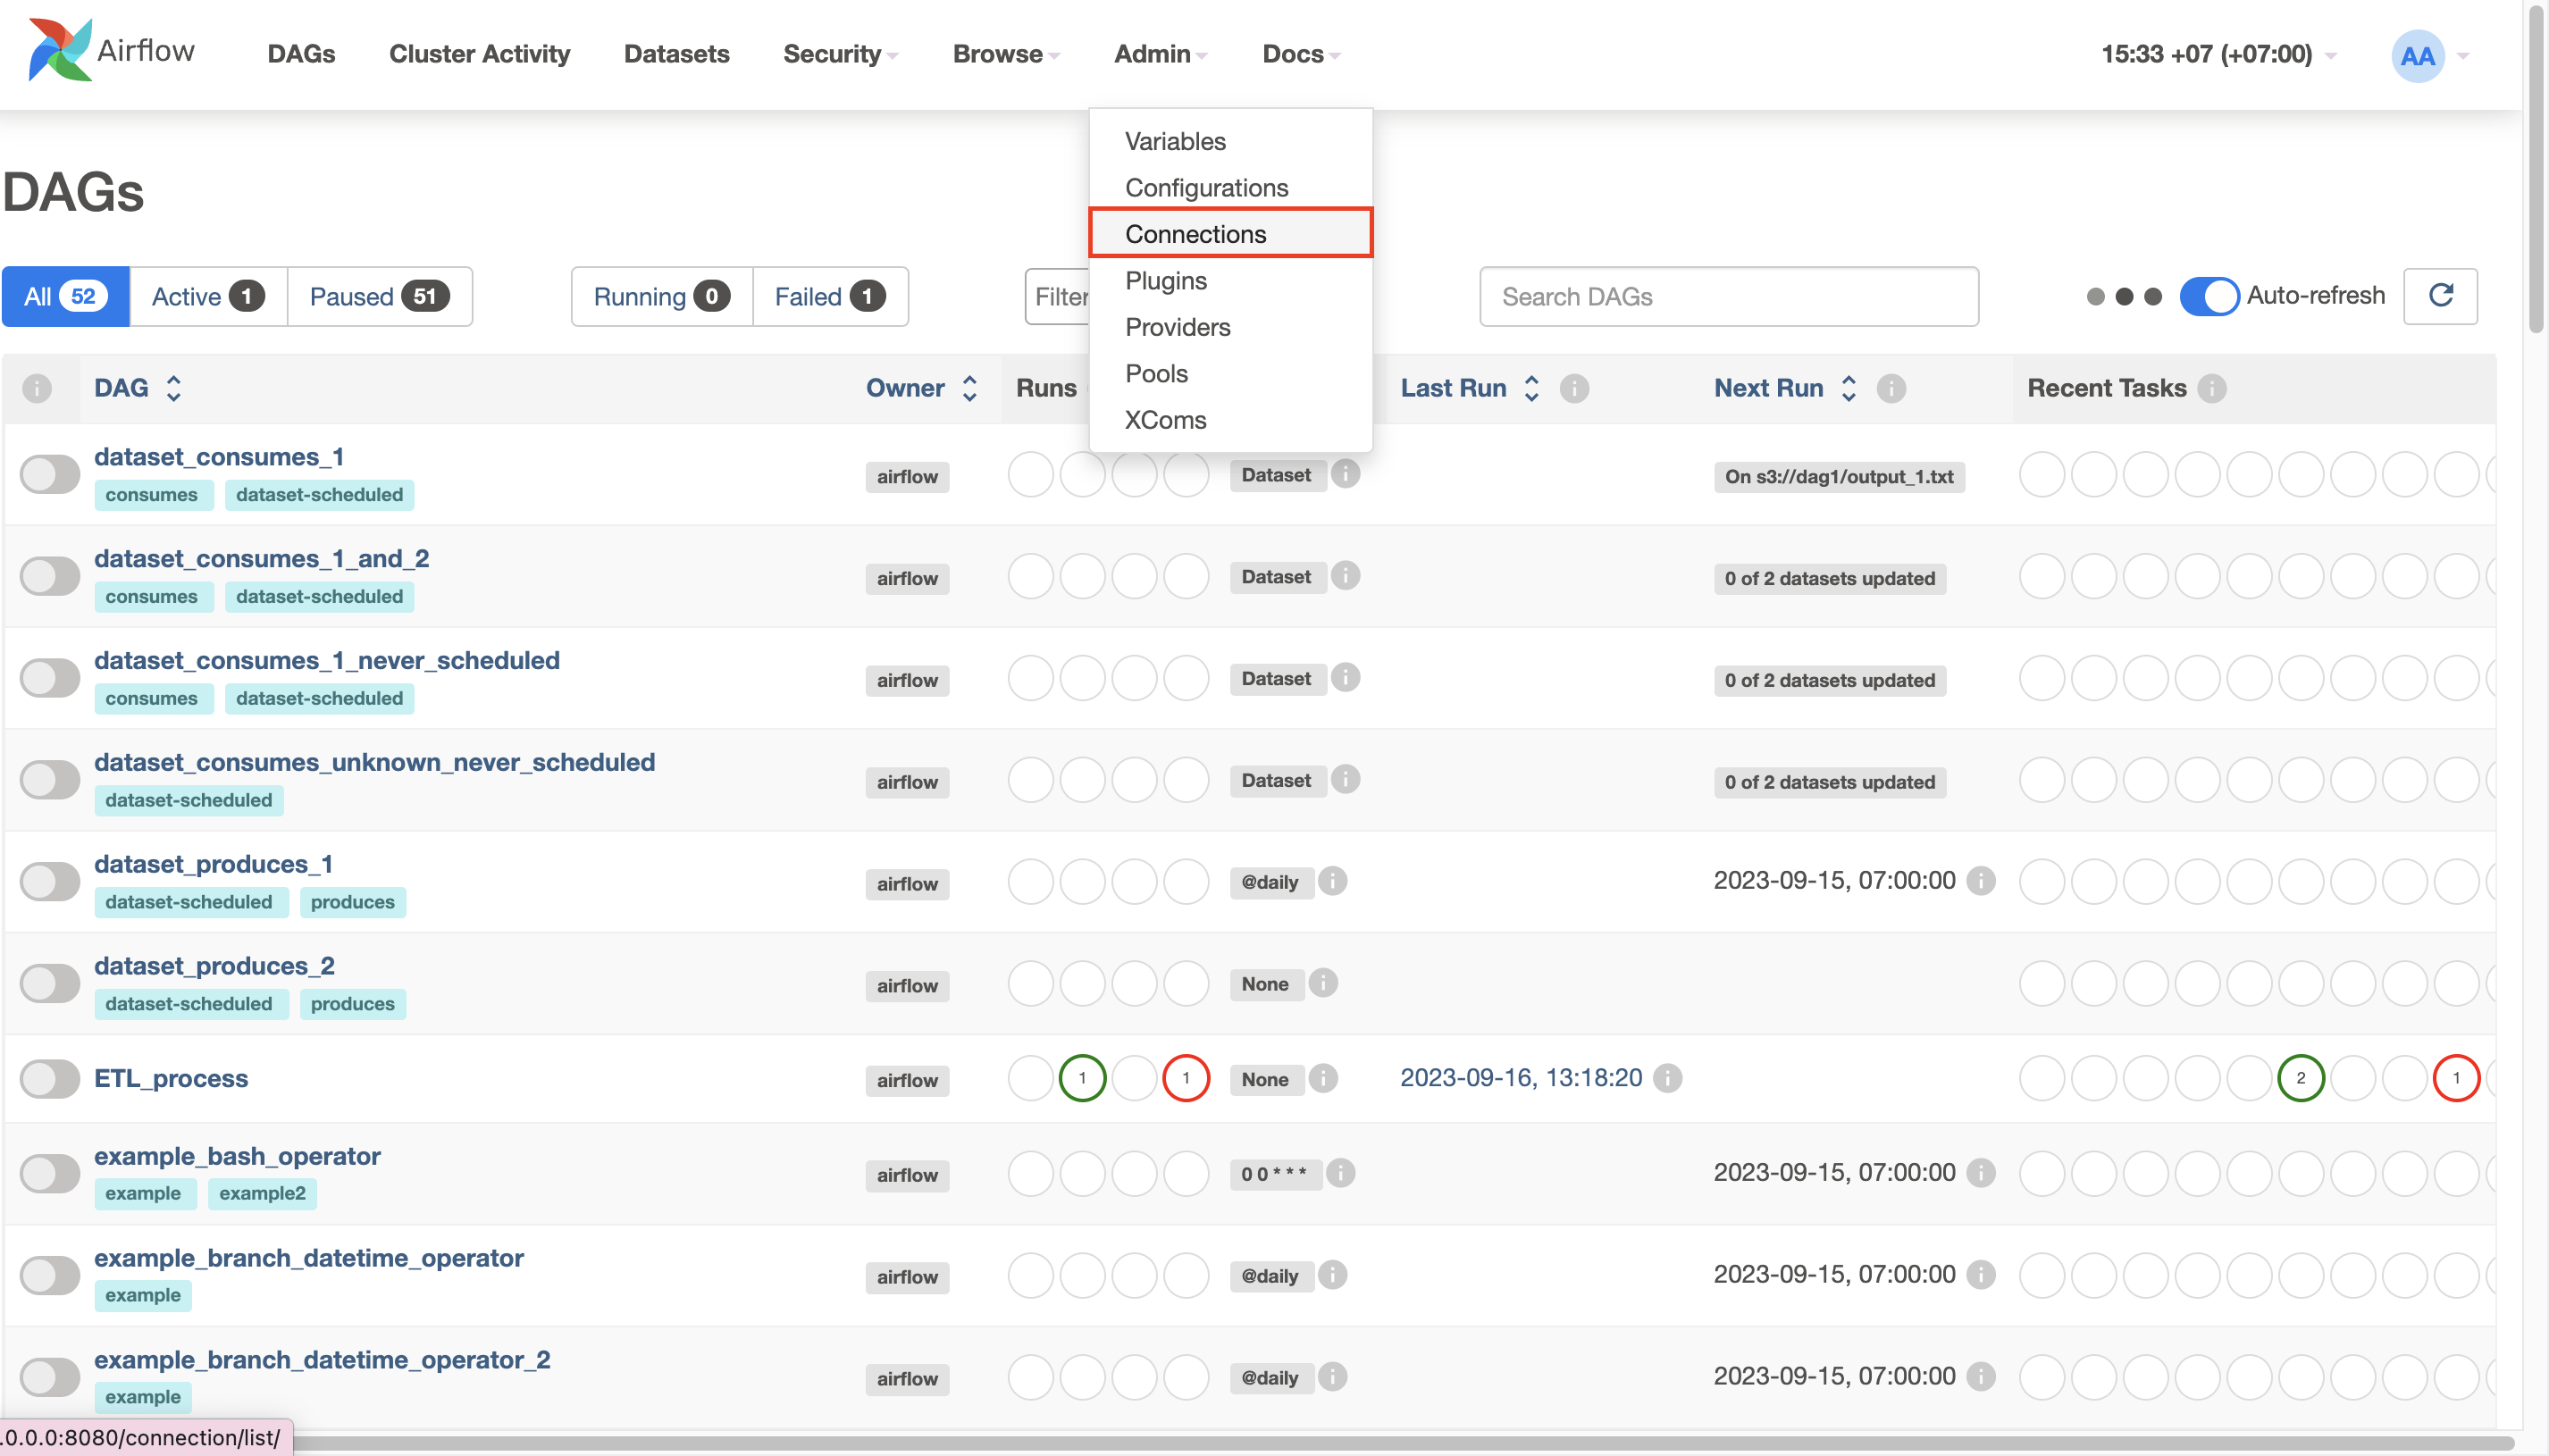The image size is (2549, 1456).
Task: Click the schedule info icon beside ETL_process None badge
Action: tap(1322, 1079)
